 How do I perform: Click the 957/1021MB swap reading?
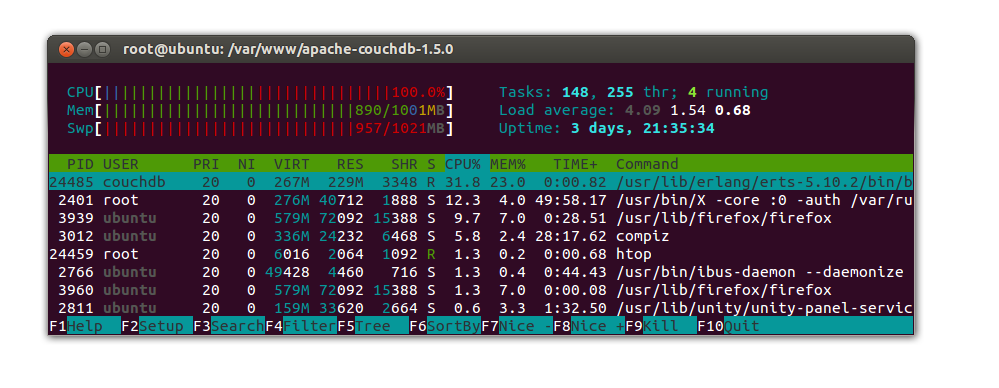click(x=400, y=129)
